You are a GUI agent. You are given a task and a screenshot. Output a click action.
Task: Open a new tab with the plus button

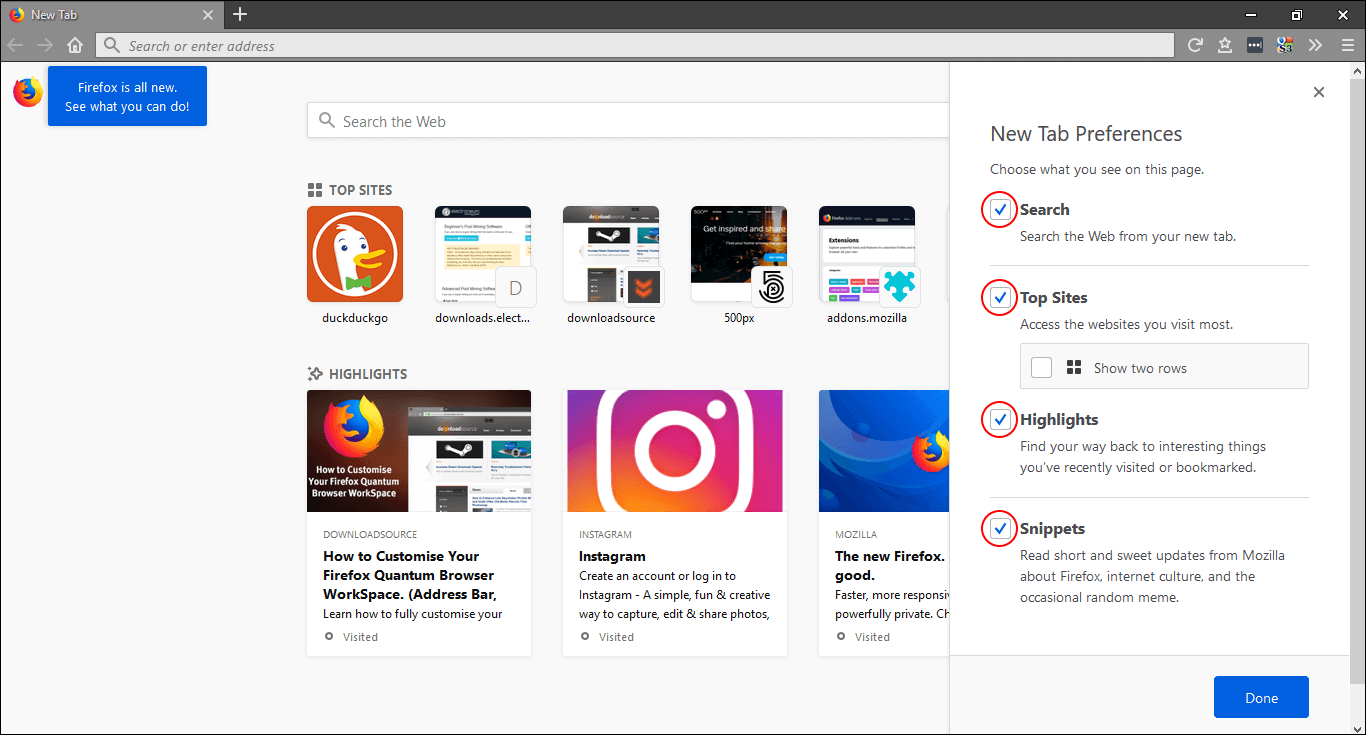point(240,14)
